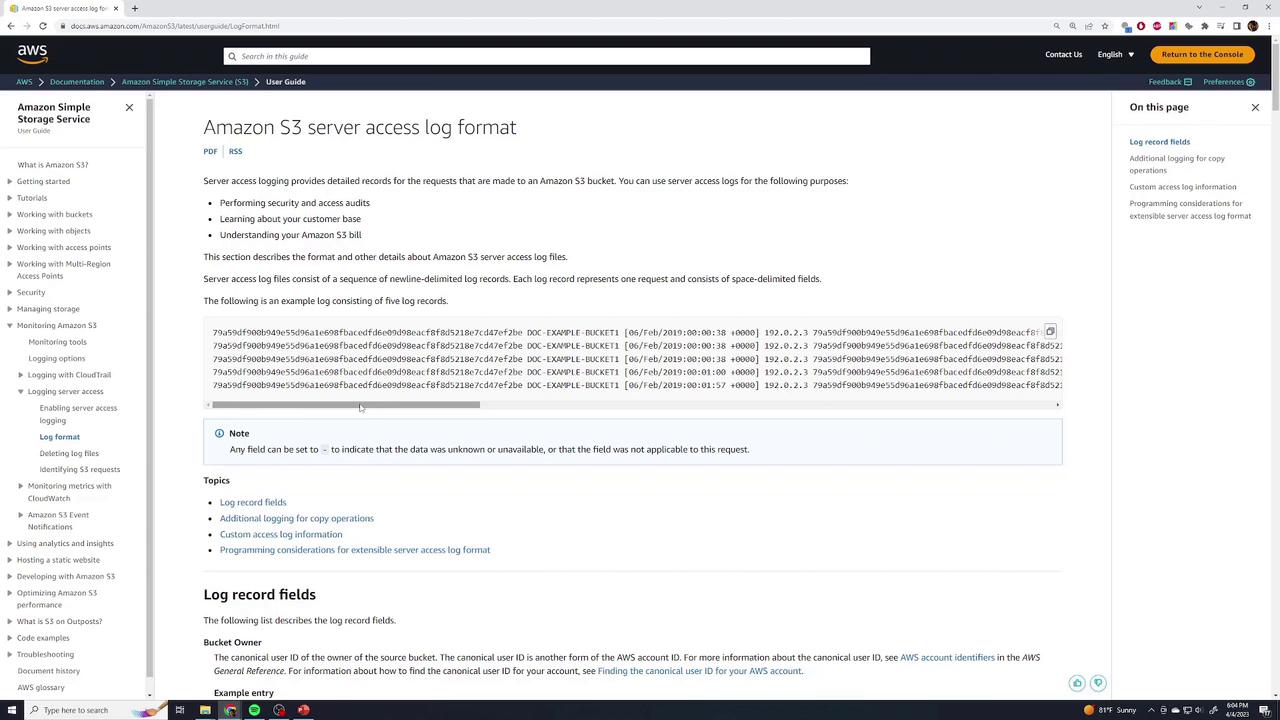1280x720 pixels.
Task: Click the search box in the guide header
Action: click(x=547, y=56)
